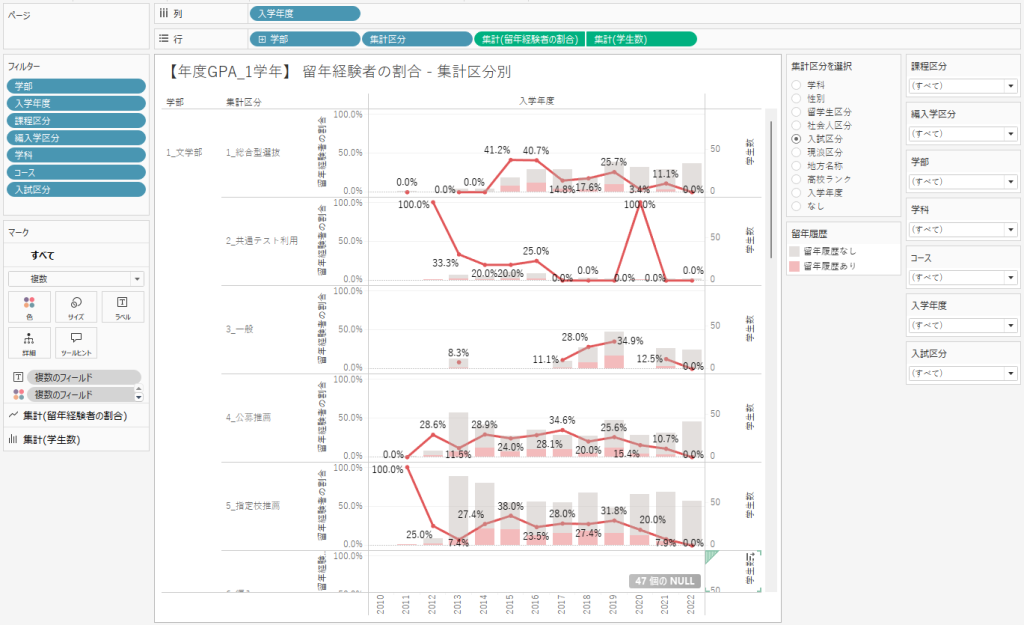
Task: Click the 詳細 (Detail) marks button
Action: 29,342
